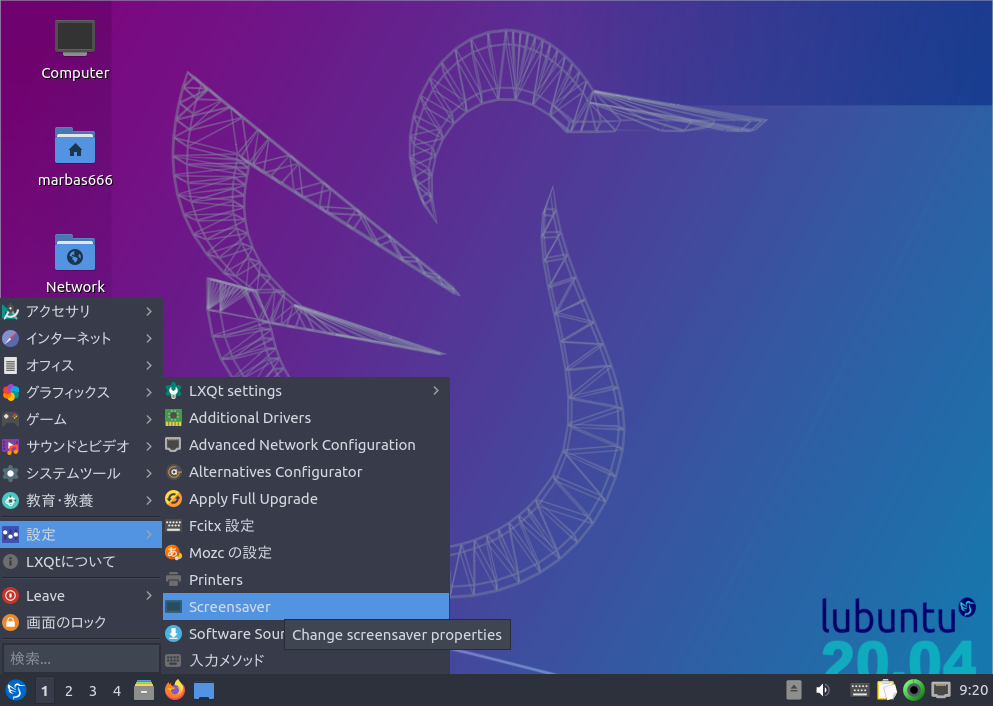Expand the LXQt settings submenu arrow
993x706 pixels.
(436, 391)
